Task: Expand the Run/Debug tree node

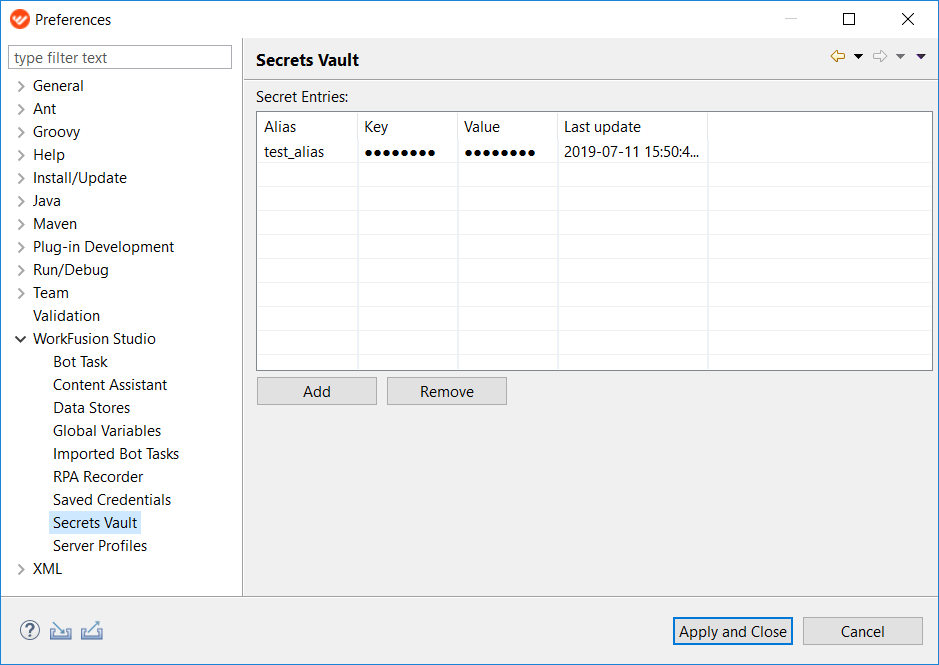Action: tap(21, 270)
